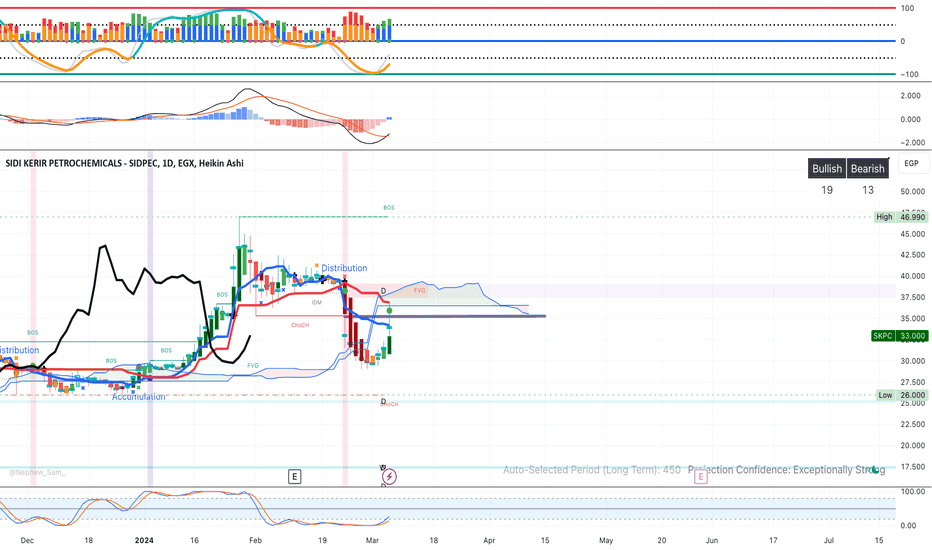Click the 50.000 price scale value
Viewport: 932px width, 550px height.
tap(913, 191)
